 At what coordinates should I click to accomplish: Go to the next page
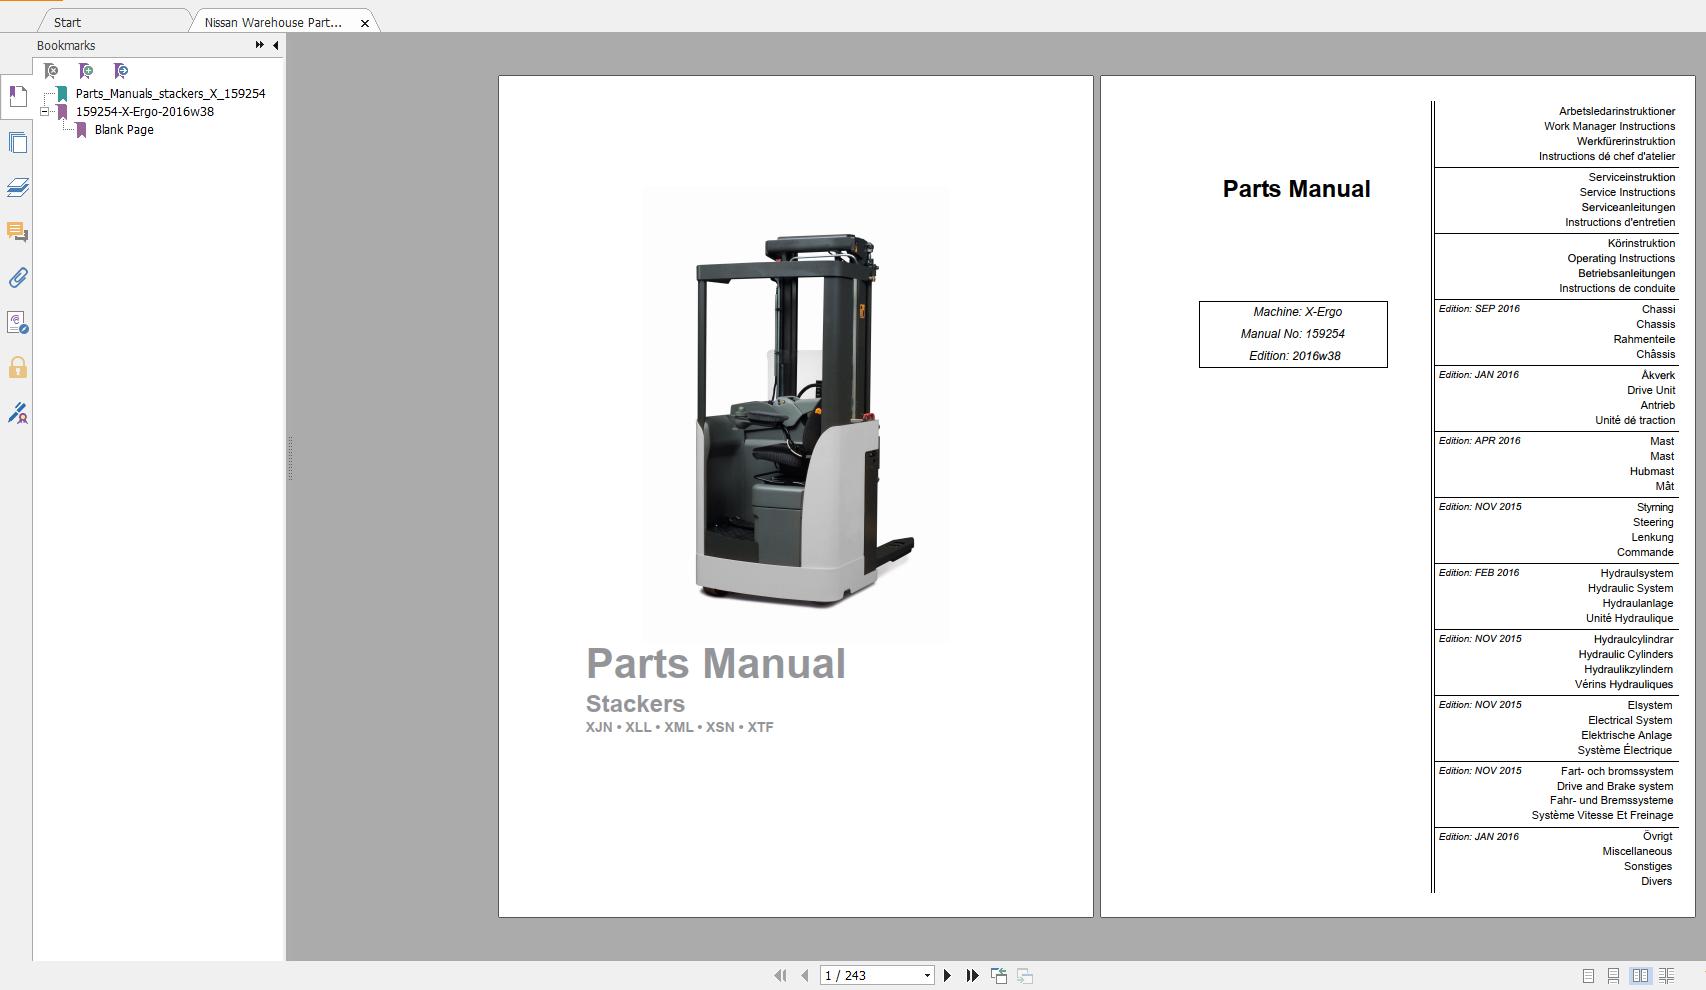coord(947,975)
